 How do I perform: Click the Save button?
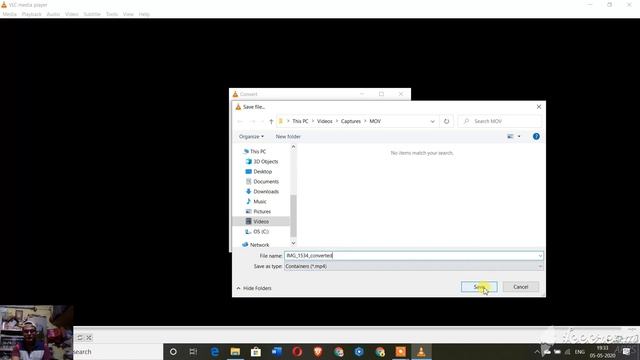(x=479, y=287)
